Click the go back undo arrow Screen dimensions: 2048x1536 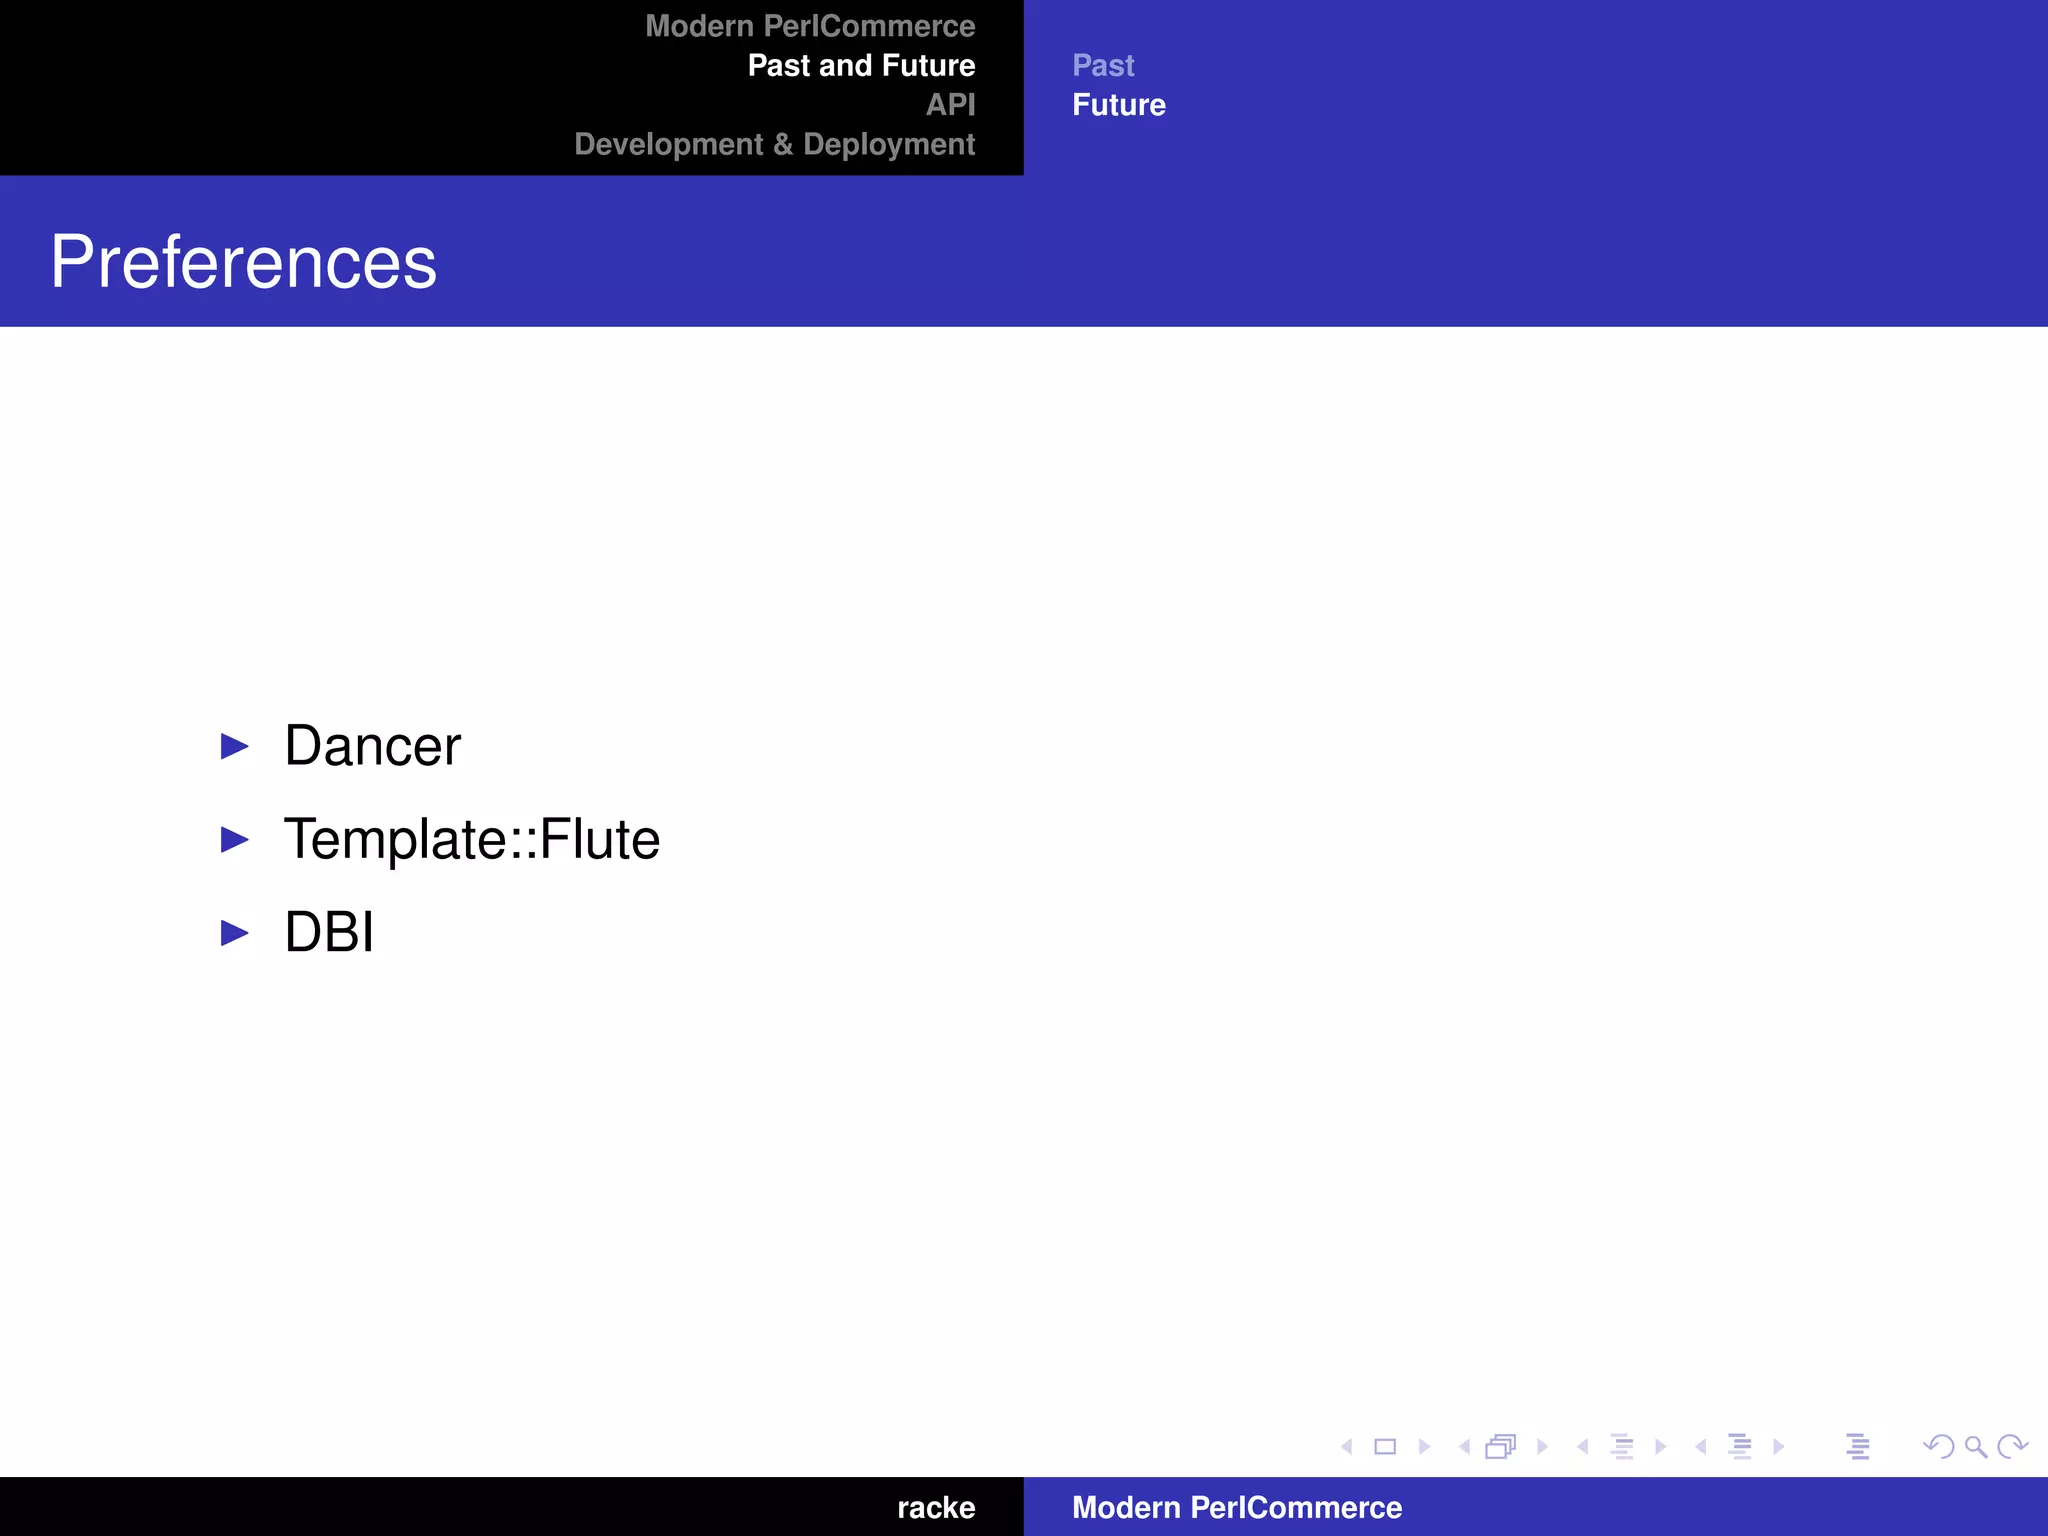[x=1939, y=1446]
